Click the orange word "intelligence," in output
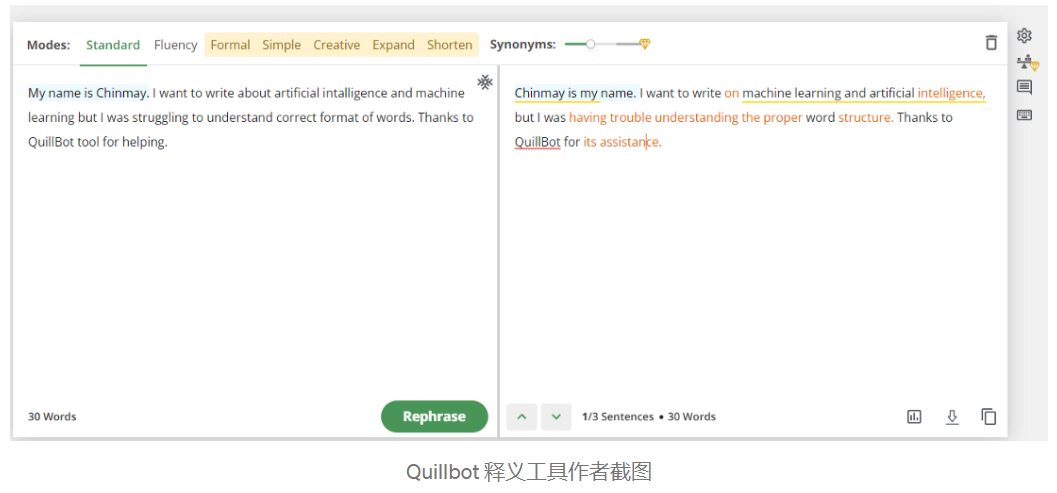The image size is (1057, 493). coord(951,93)
